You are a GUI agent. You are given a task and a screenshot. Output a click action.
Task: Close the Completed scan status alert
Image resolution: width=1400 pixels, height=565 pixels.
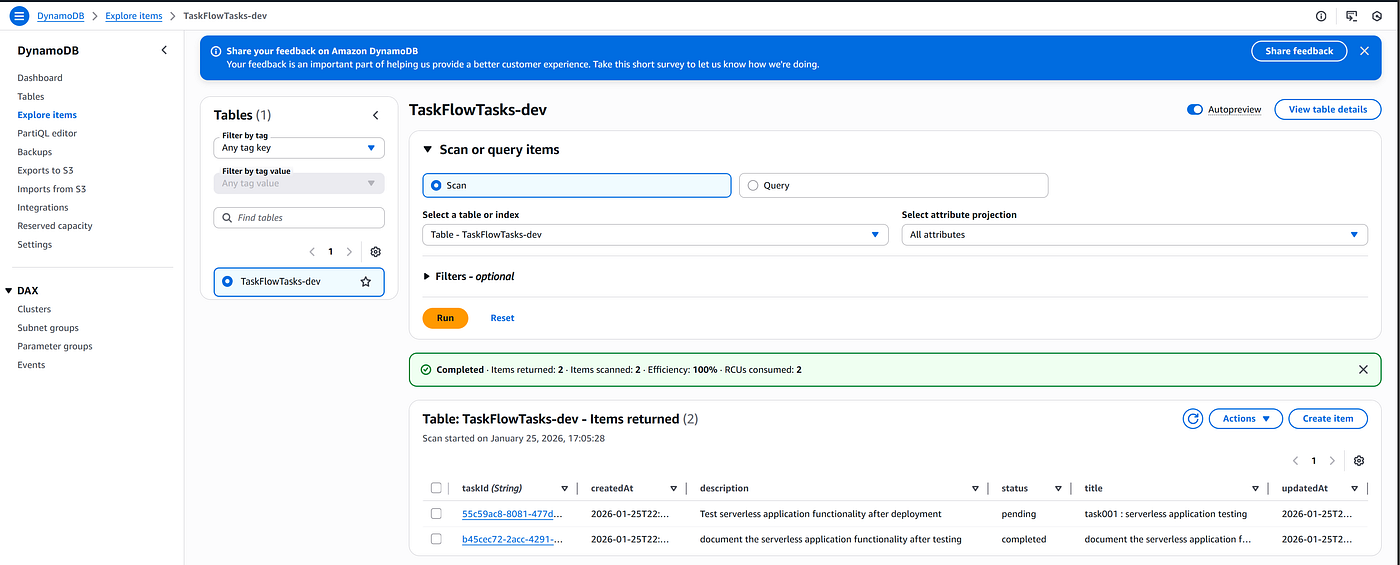(1363, 369)
